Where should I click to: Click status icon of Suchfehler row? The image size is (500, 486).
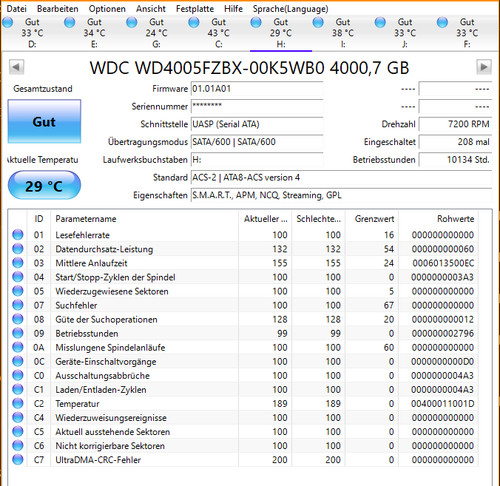point(18,305)
